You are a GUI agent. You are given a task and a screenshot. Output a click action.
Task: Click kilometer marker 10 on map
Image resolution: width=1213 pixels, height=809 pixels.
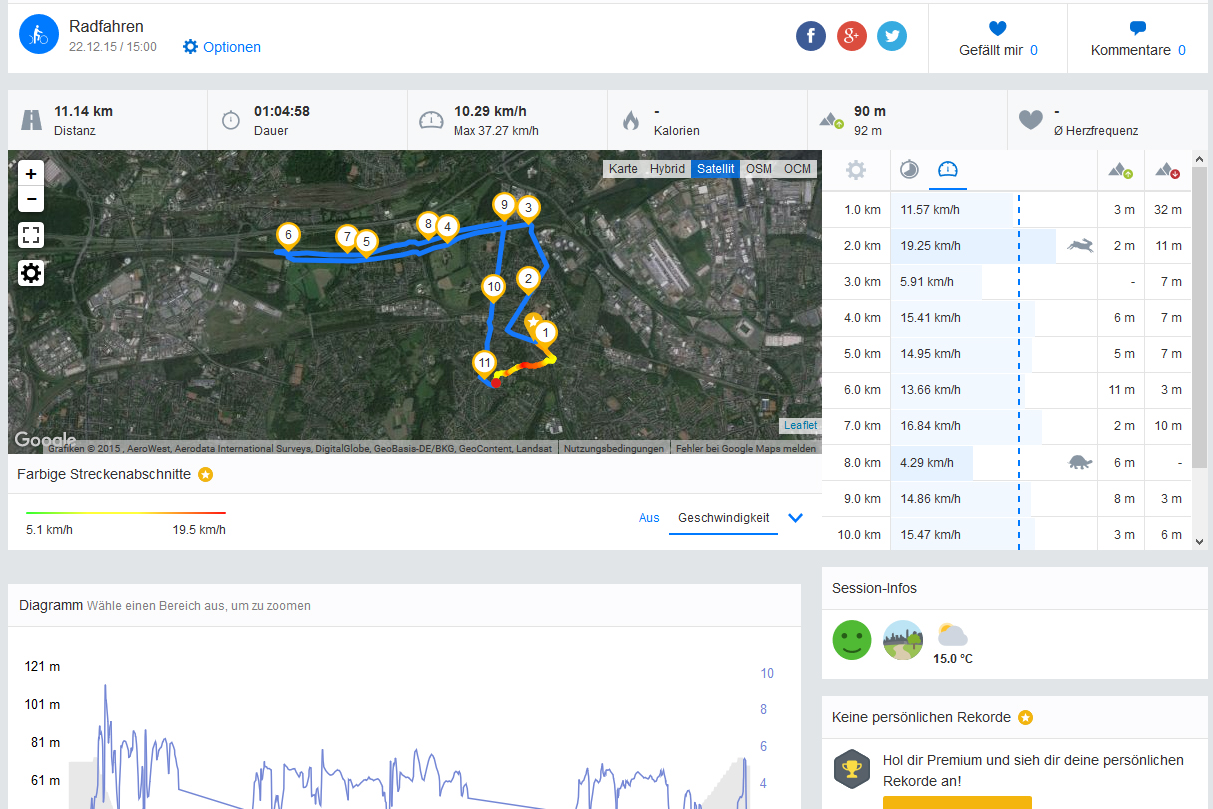[493, 289]
